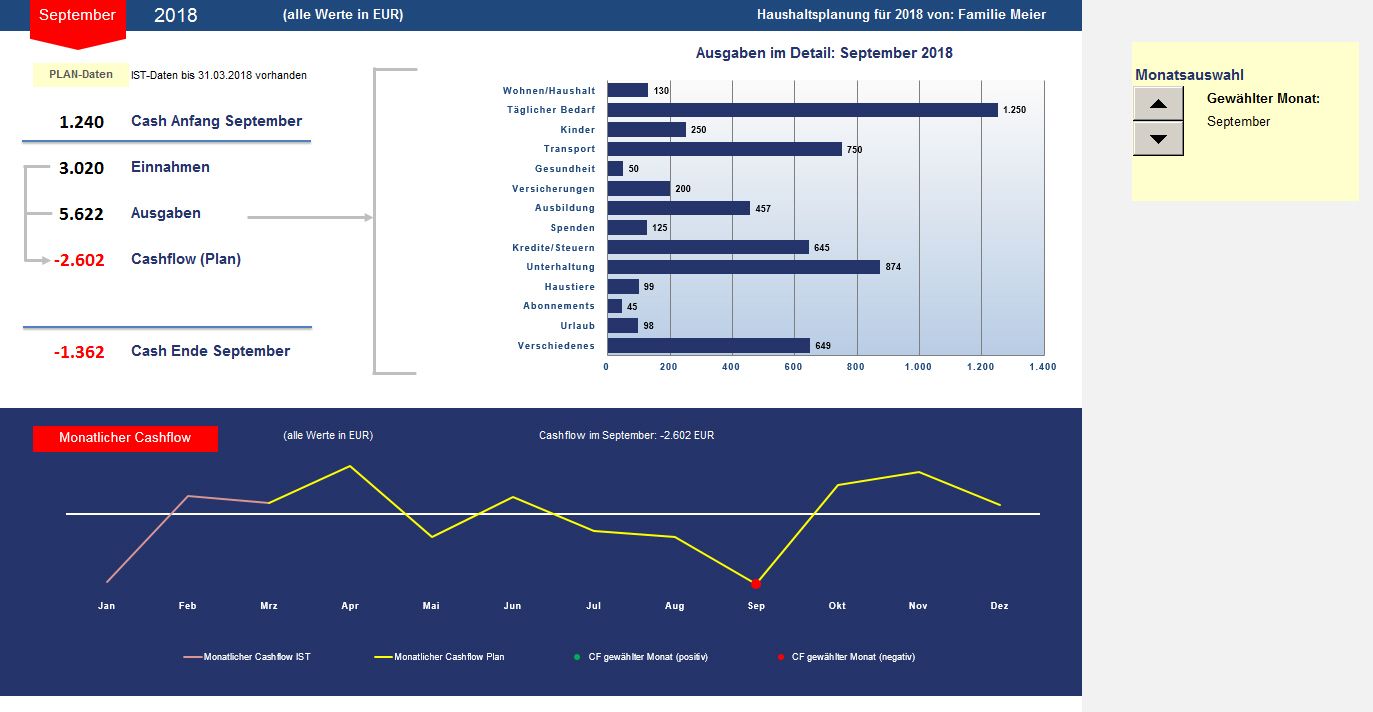
Task: Click the red Monatlicher Cashflow label box
Action: 125,438
